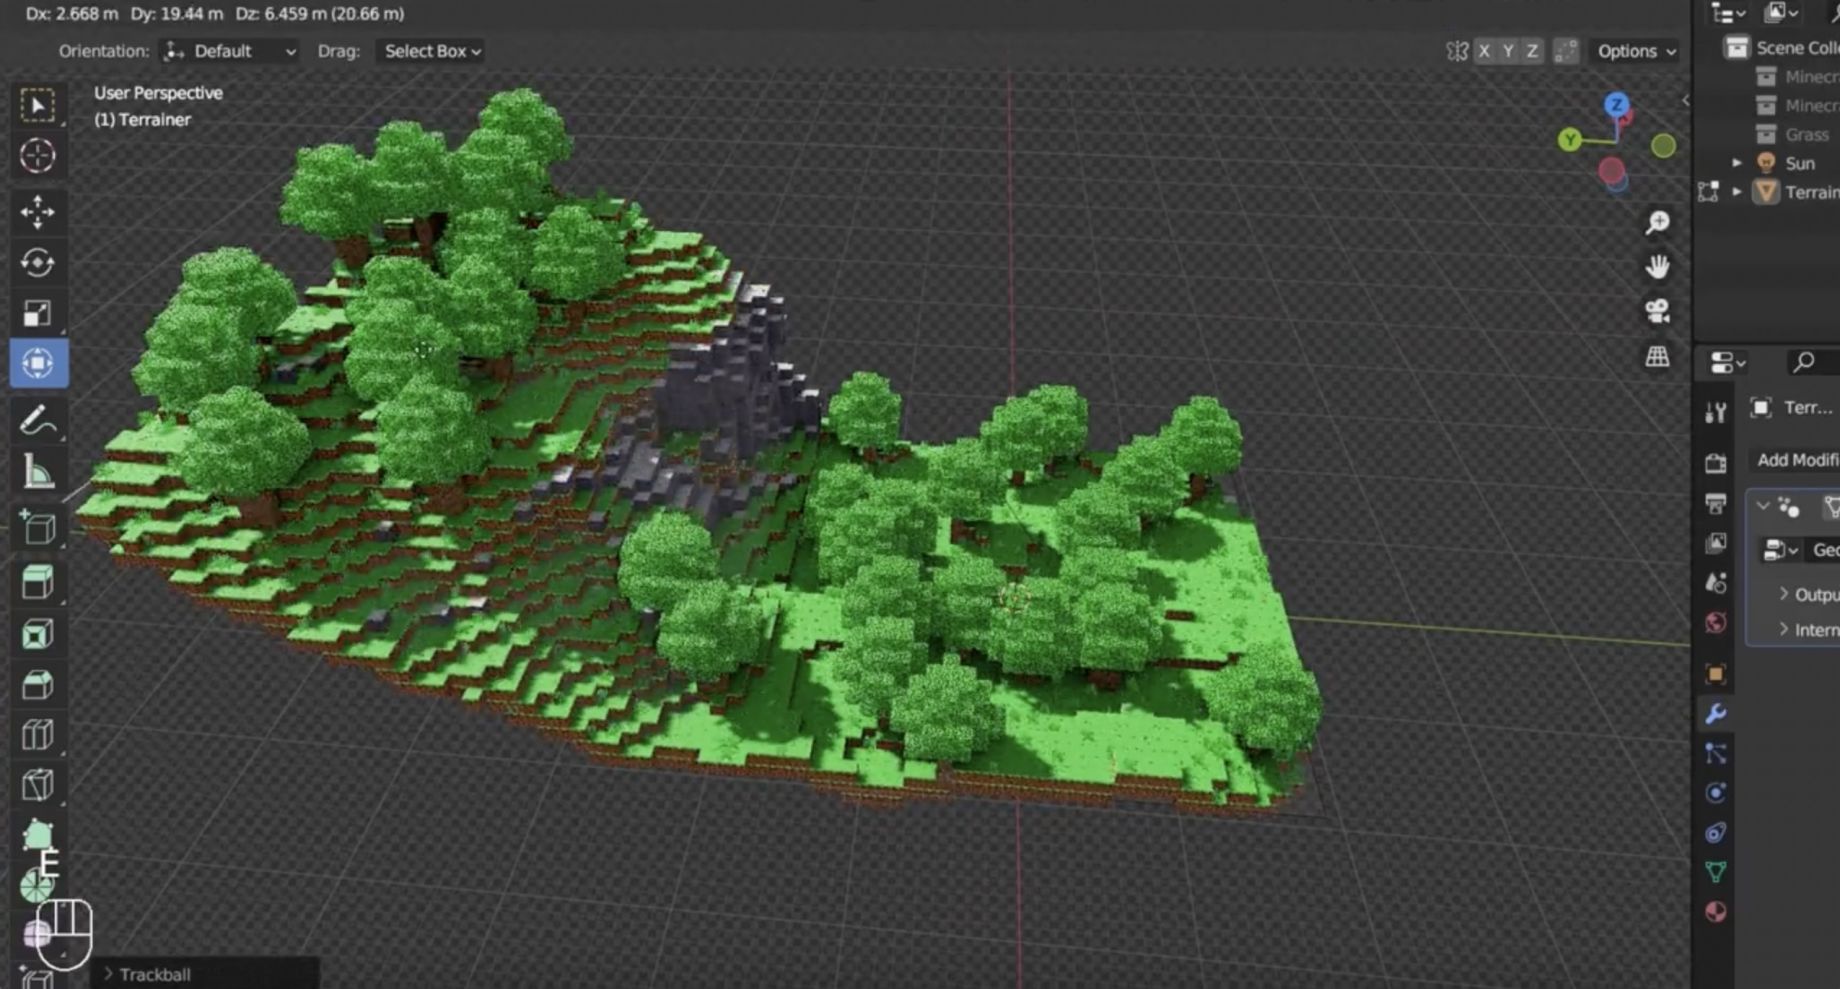Viewport: 1840px width, 989px height.
Task: Open the Material properties tab
Action: (1716, 912)
